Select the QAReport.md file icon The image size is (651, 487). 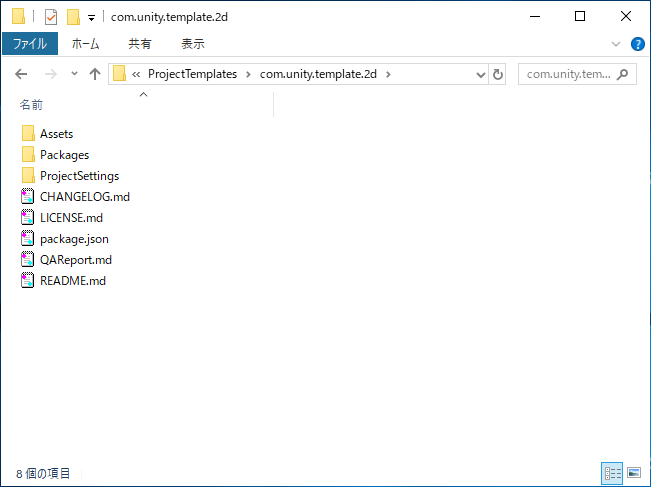(x=27, y=259)
